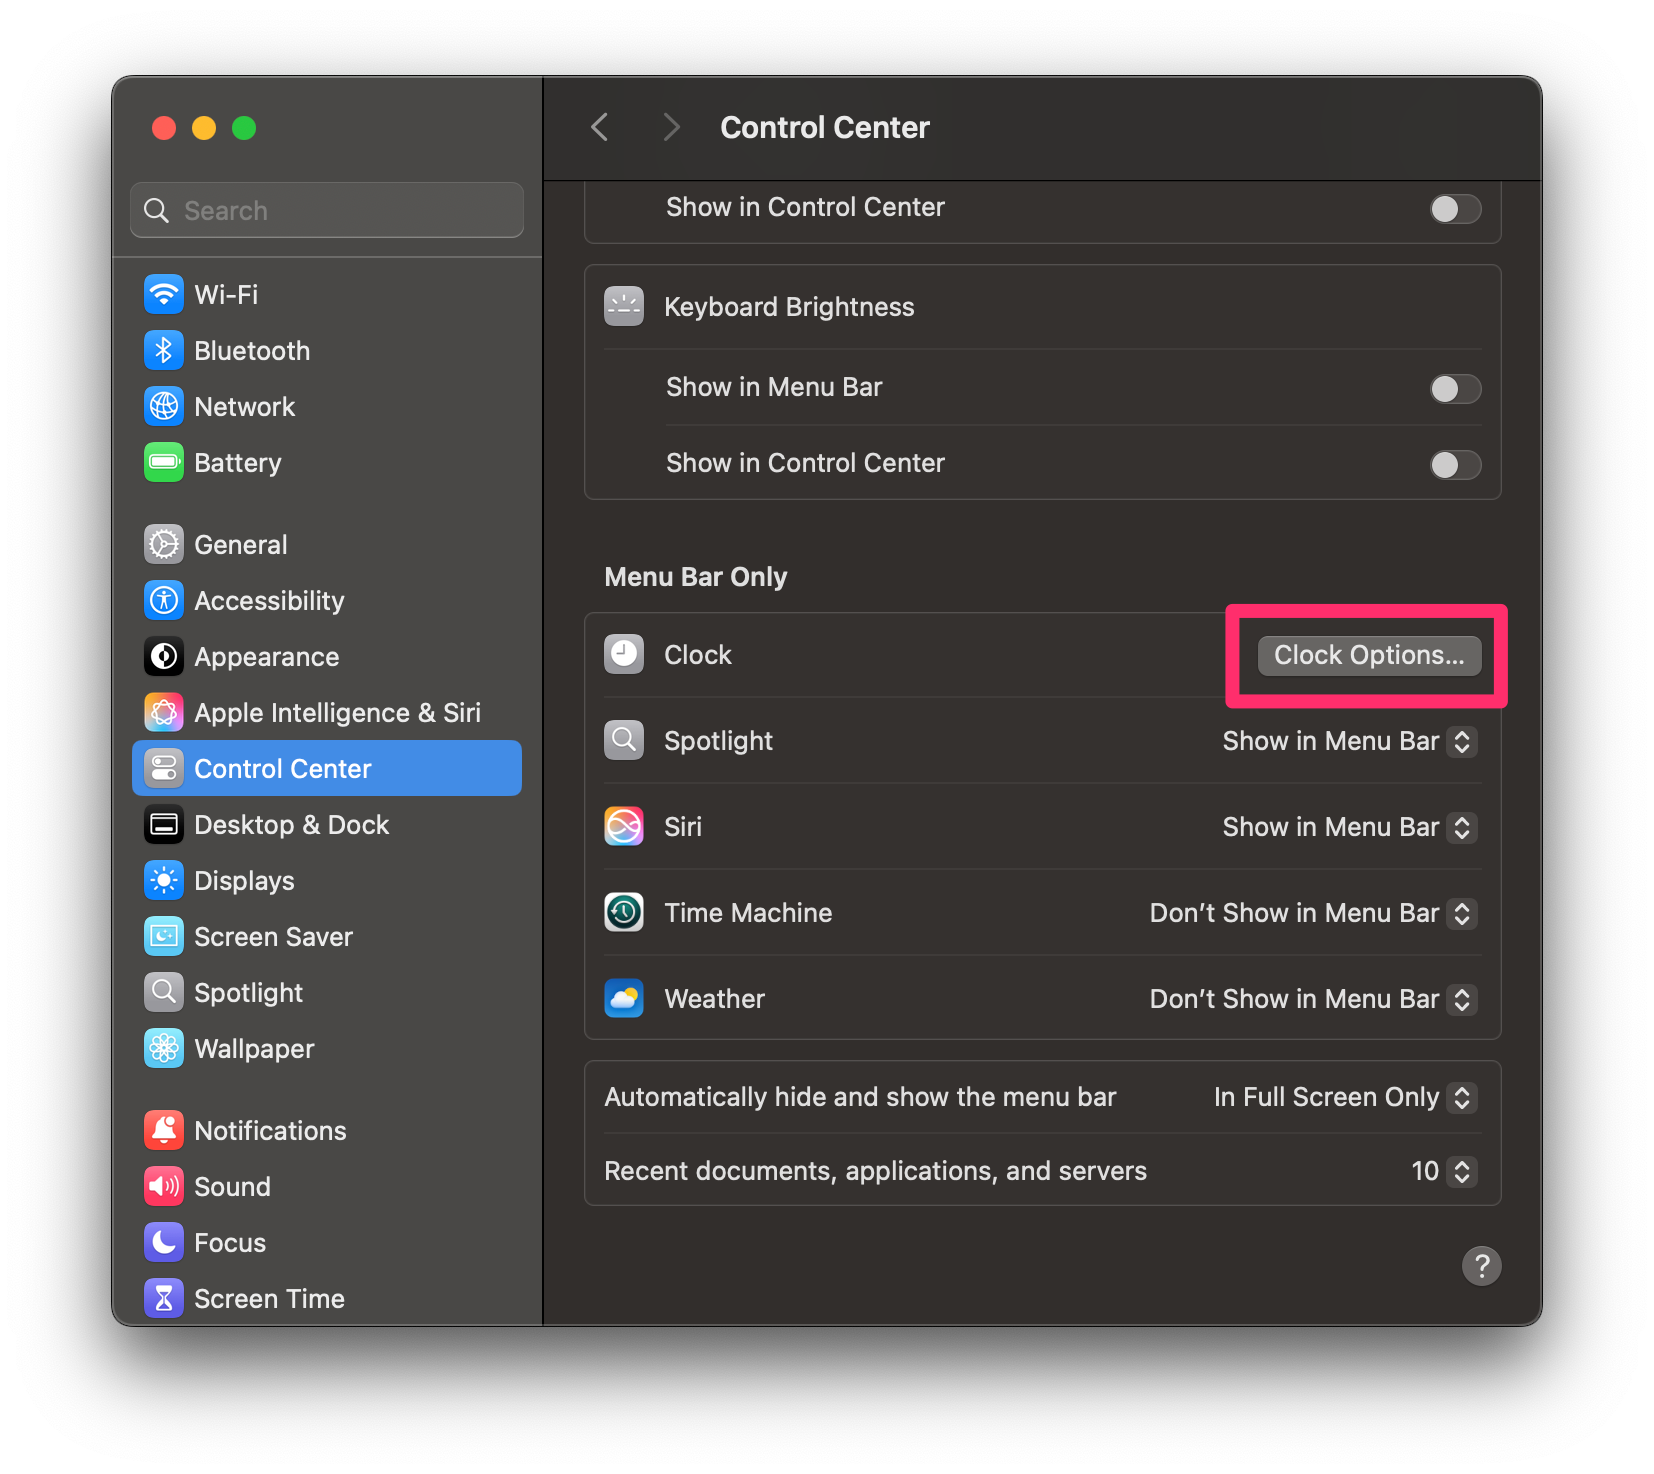The image size is (1654, 1474).
Task: Click the Apple Intelligence & Siri icon
Action: click(x=164, y=712)
